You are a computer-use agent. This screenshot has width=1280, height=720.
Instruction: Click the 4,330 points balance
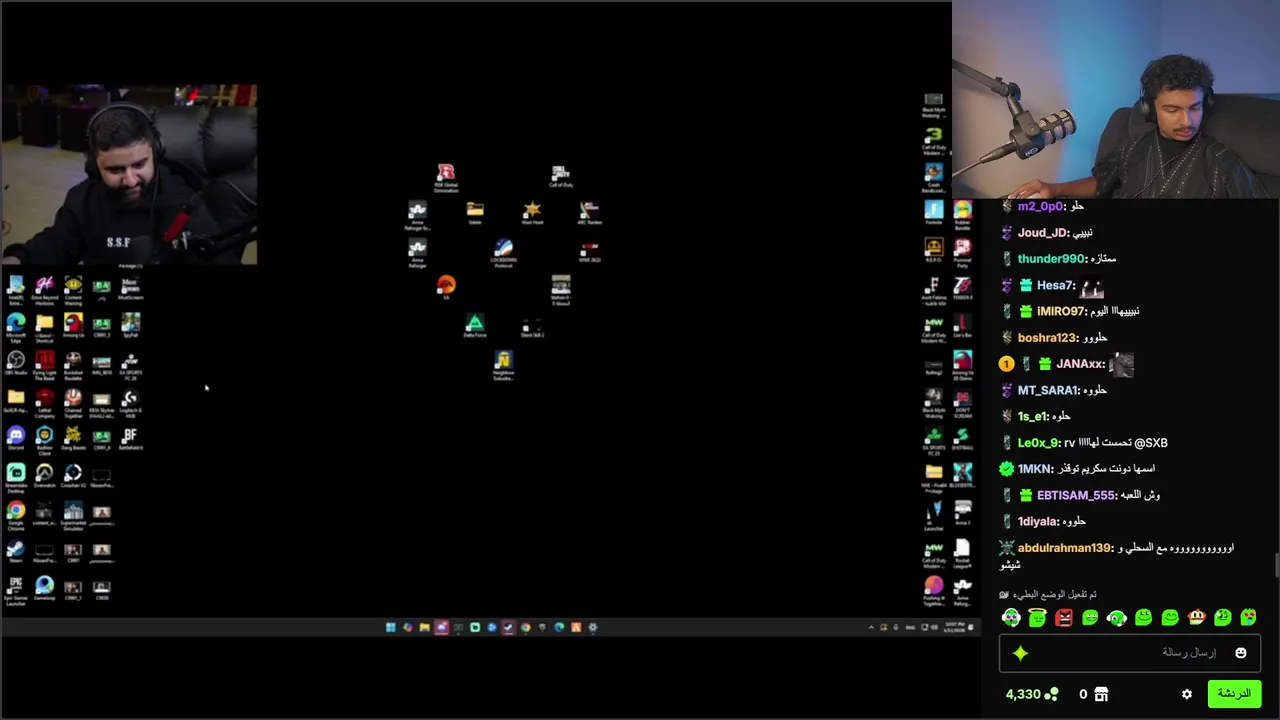[1032, 694]
